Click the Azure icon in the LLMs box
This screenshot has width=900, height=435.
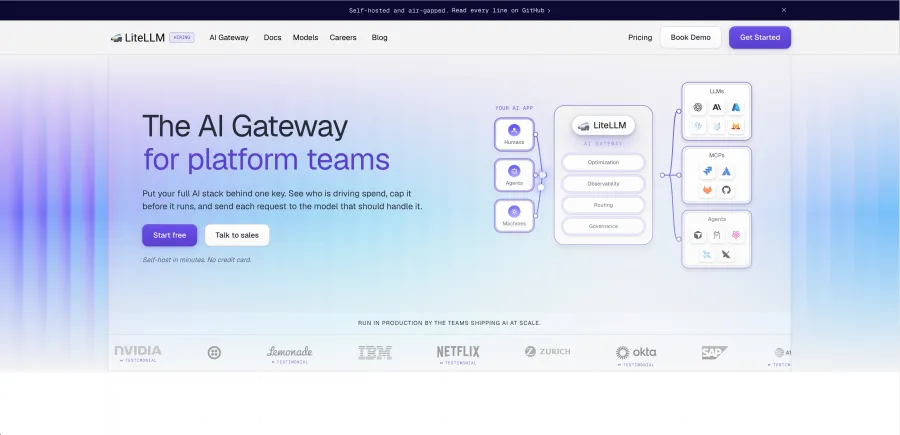736,107
